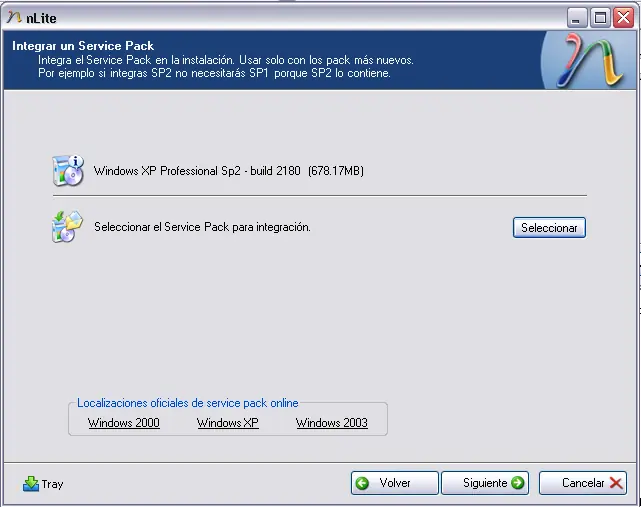Image resolution: width=641 pixels, height=507 pixels.
Task: Advance with the Siguiente button
Action: 485,483
